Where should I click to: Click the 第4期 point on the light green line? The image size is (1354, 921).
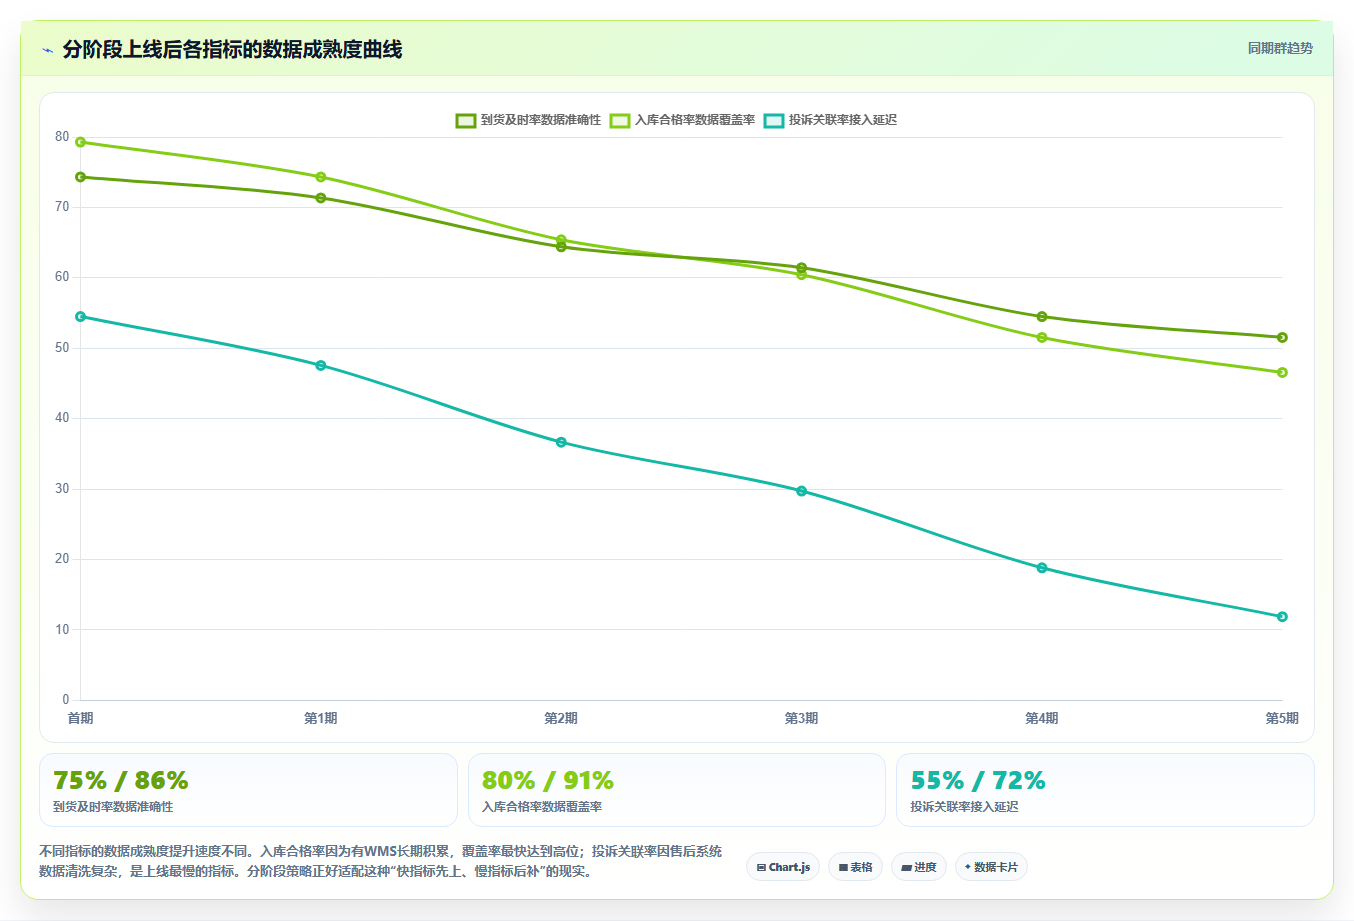(x=1042, y=337)
